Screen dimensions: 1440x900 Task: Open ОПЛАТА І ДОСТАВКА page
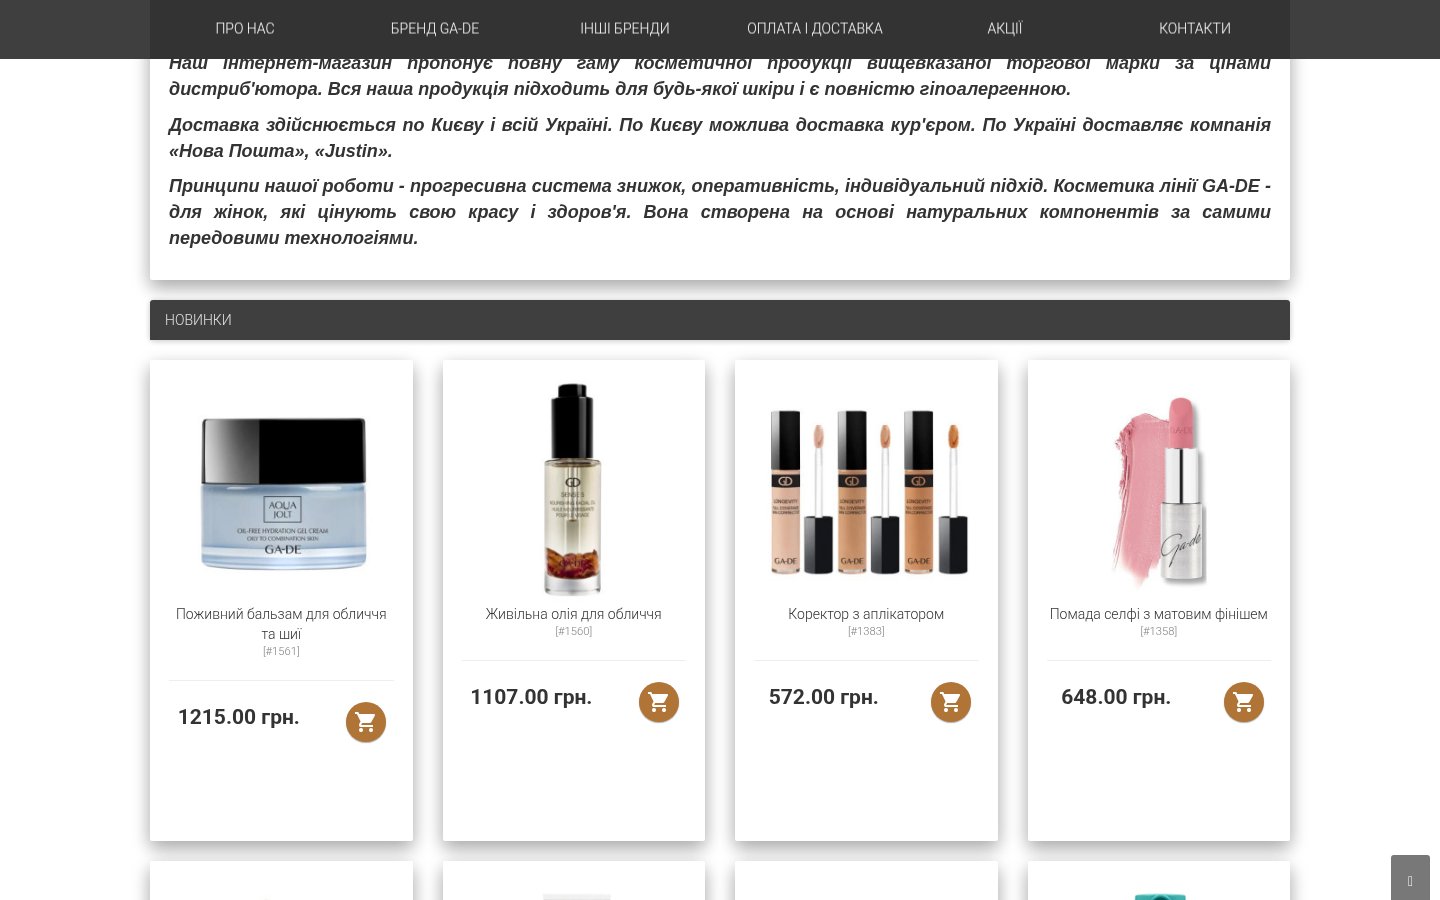pos(815,29)
